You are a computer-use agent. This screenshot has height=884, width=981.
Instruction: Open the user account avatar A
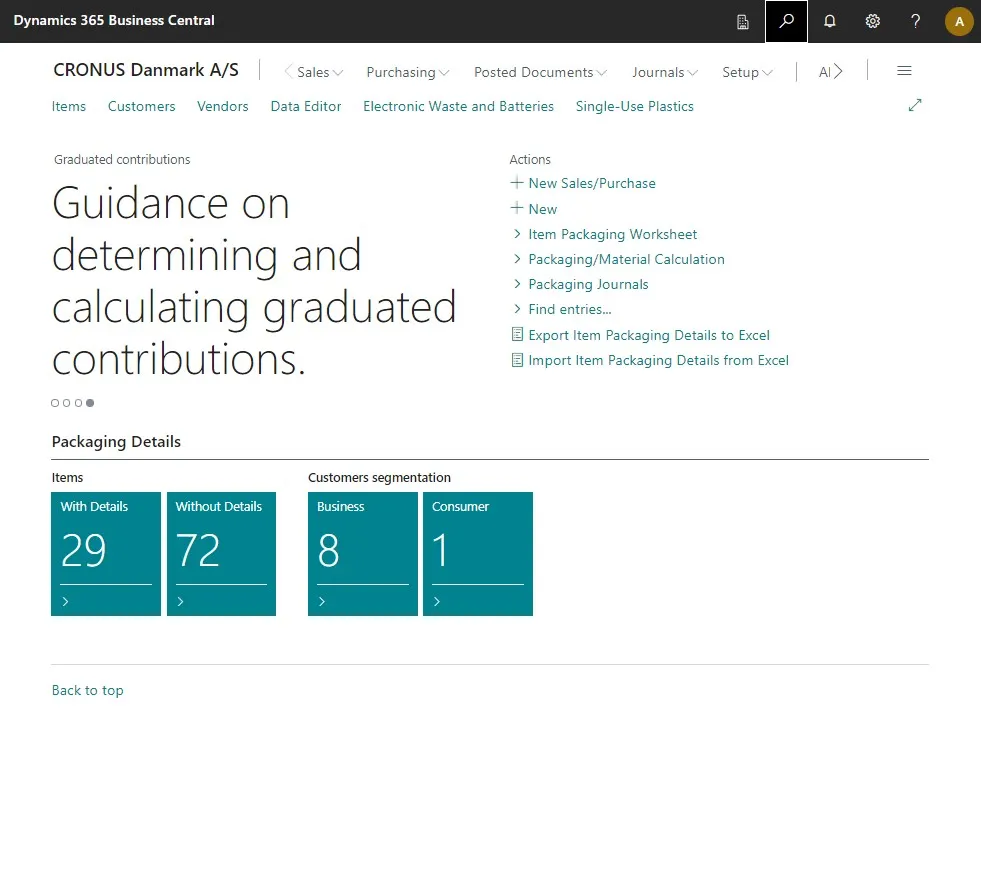click(x=959, y=21)
